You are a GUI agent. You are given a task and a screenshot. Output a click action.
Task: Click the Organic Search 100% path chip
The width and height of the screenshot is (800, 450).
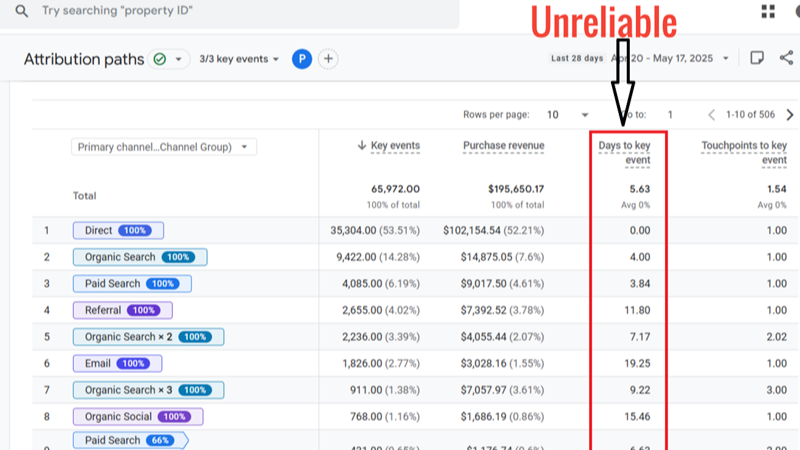click(x=140, y=257)
